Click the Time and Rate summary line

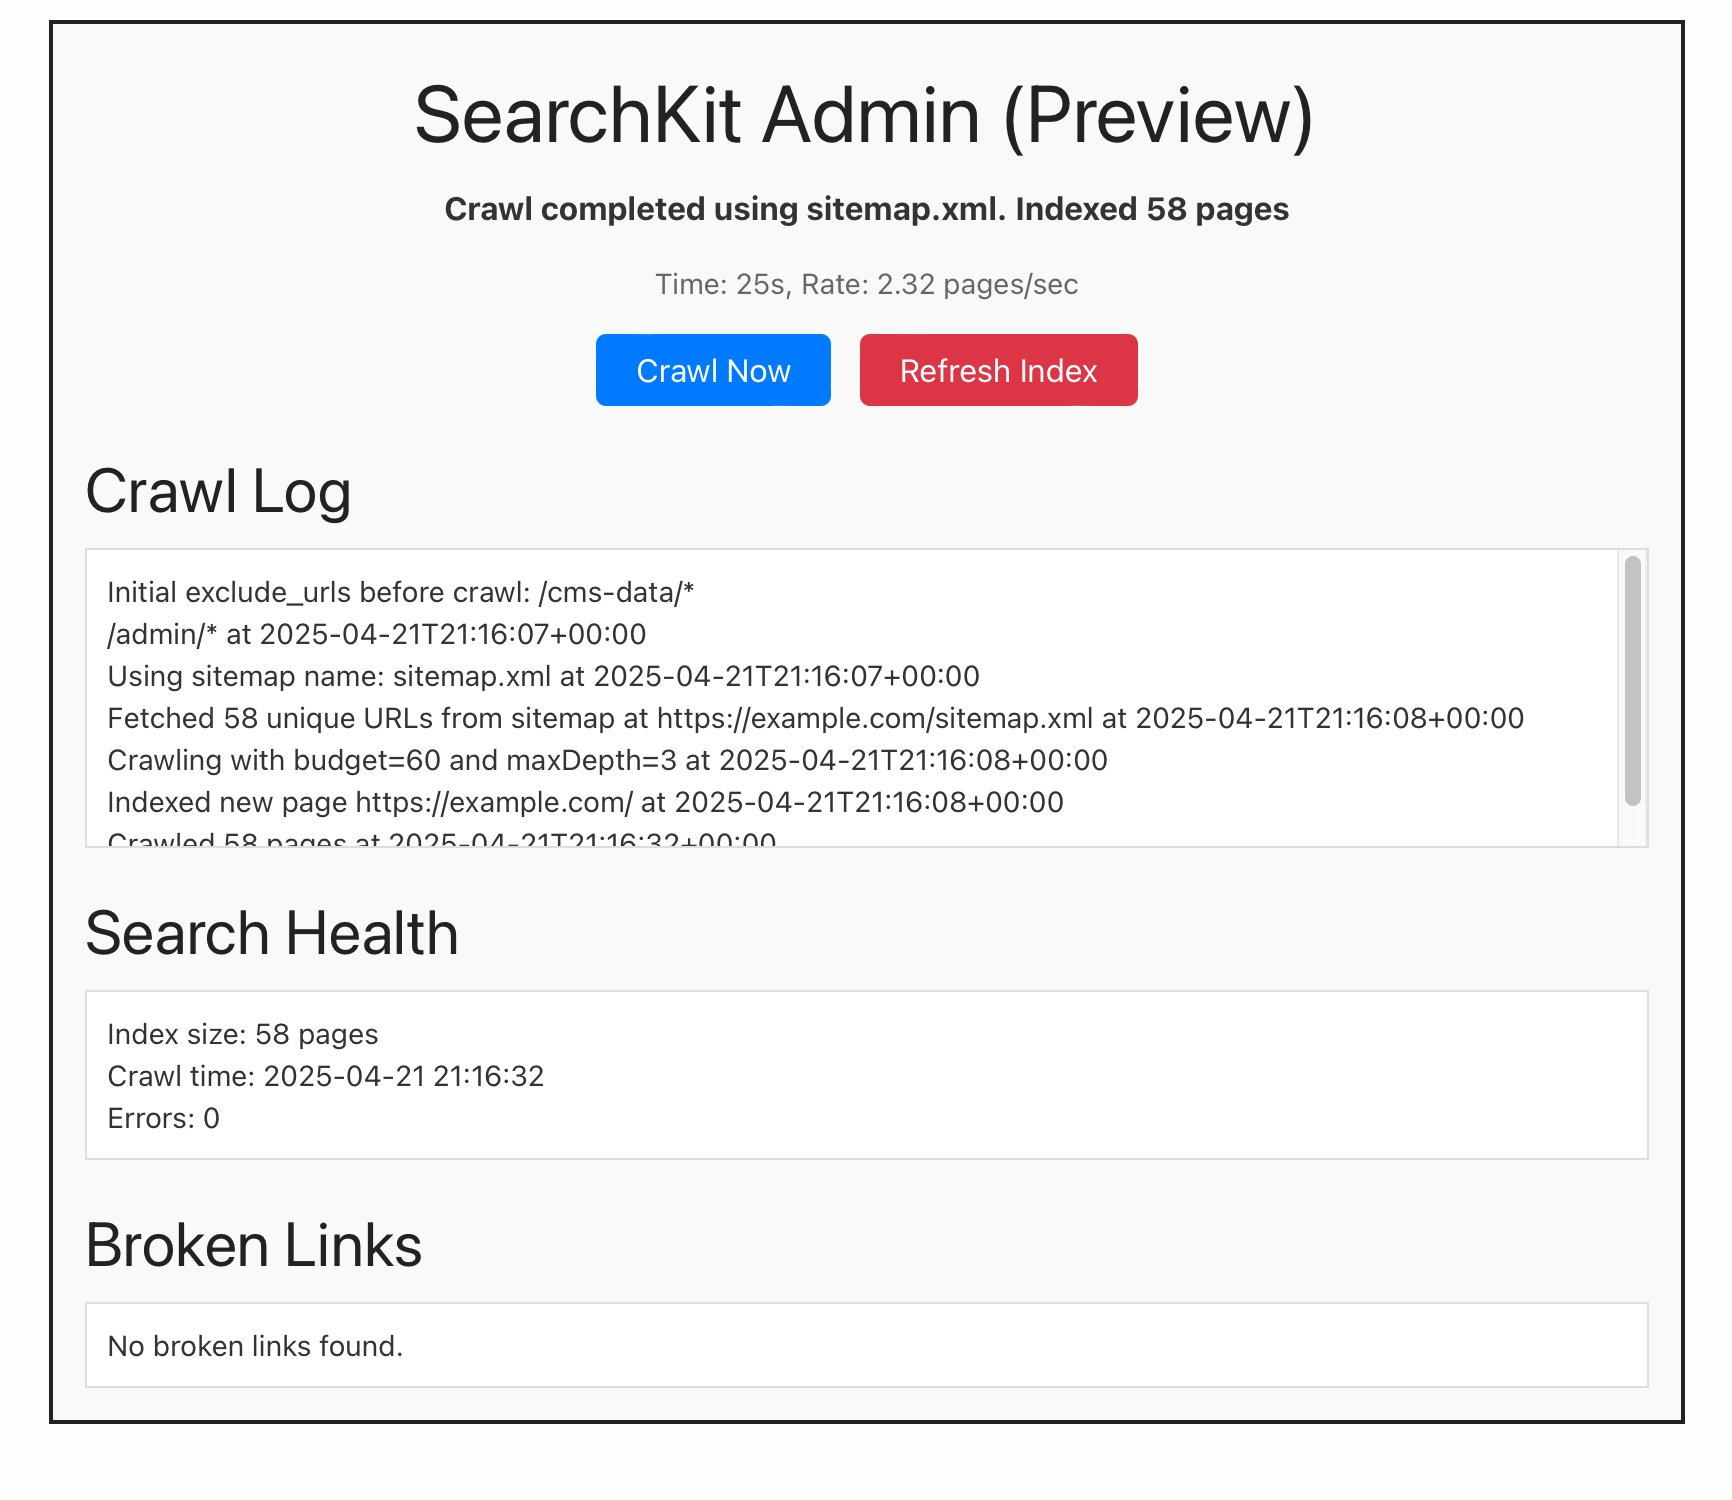click(866, 284)
